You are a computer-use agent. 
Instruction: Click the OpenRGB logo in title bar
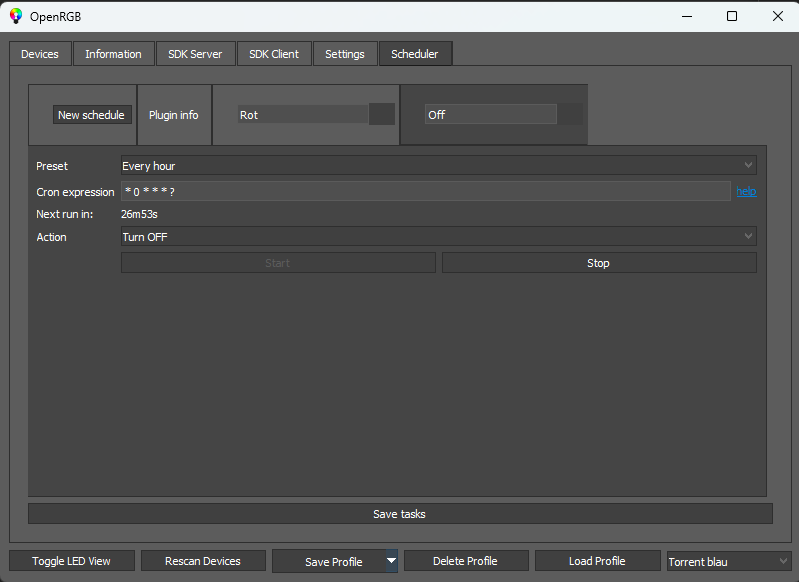[x=16, y=16]
